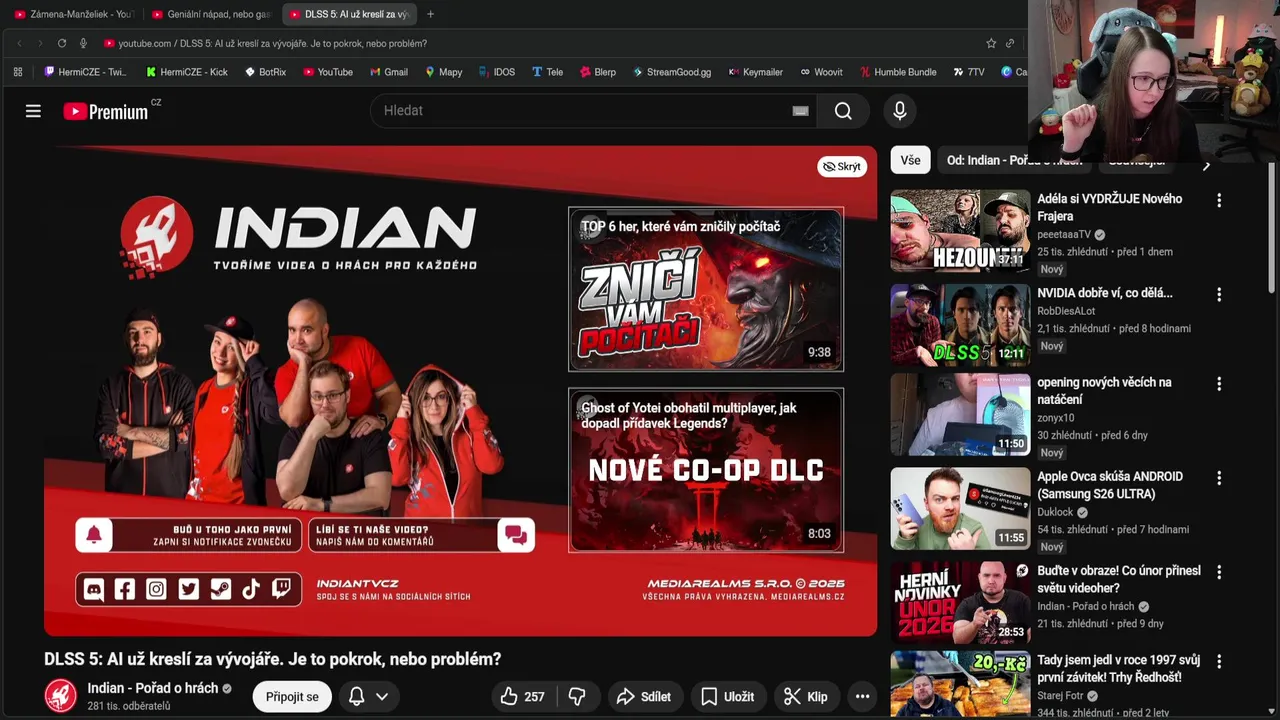This screenshot has width=1280, height=720.
Task: Open on-screen keyboard icon in search box
Action: pos(800,111)
